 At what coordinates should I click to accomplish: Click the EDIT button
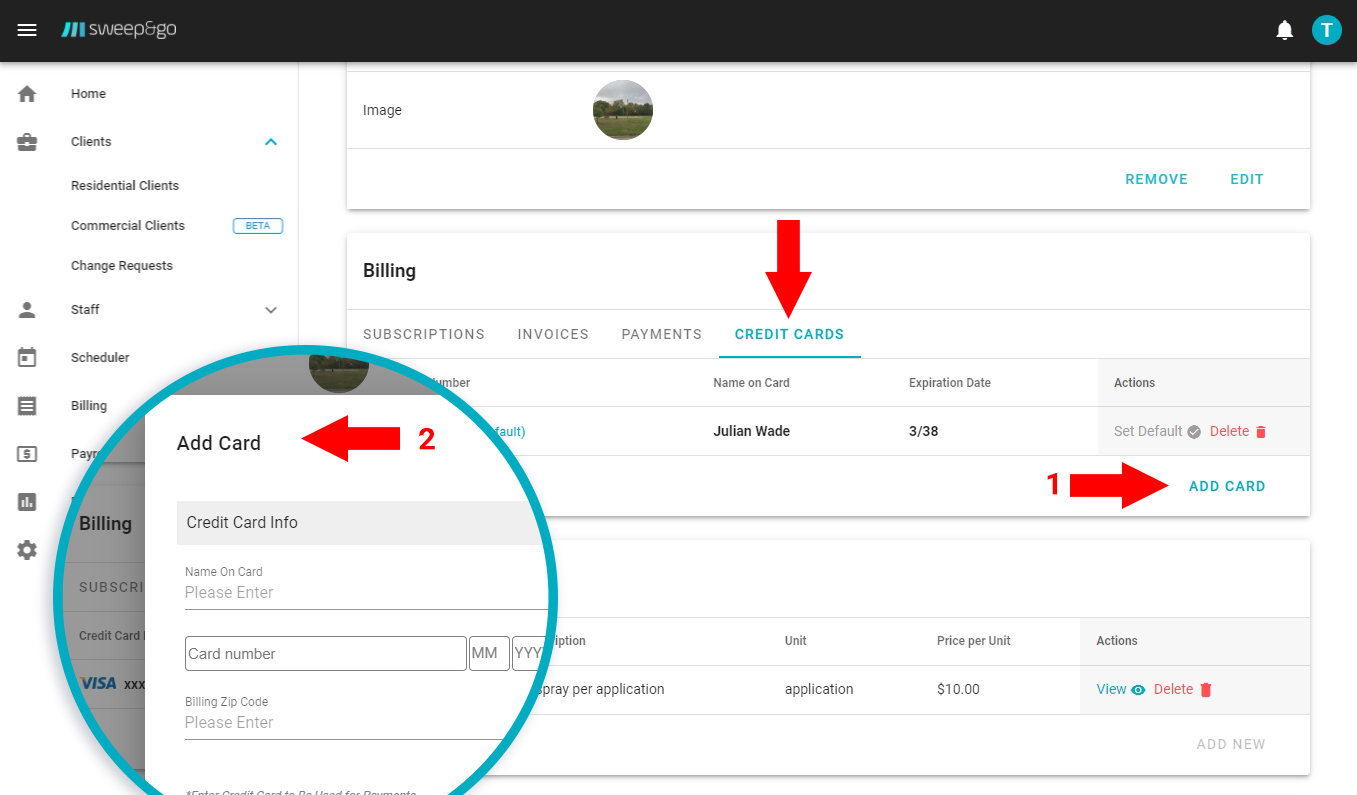pyautogui.click(x=1246, y=180)
